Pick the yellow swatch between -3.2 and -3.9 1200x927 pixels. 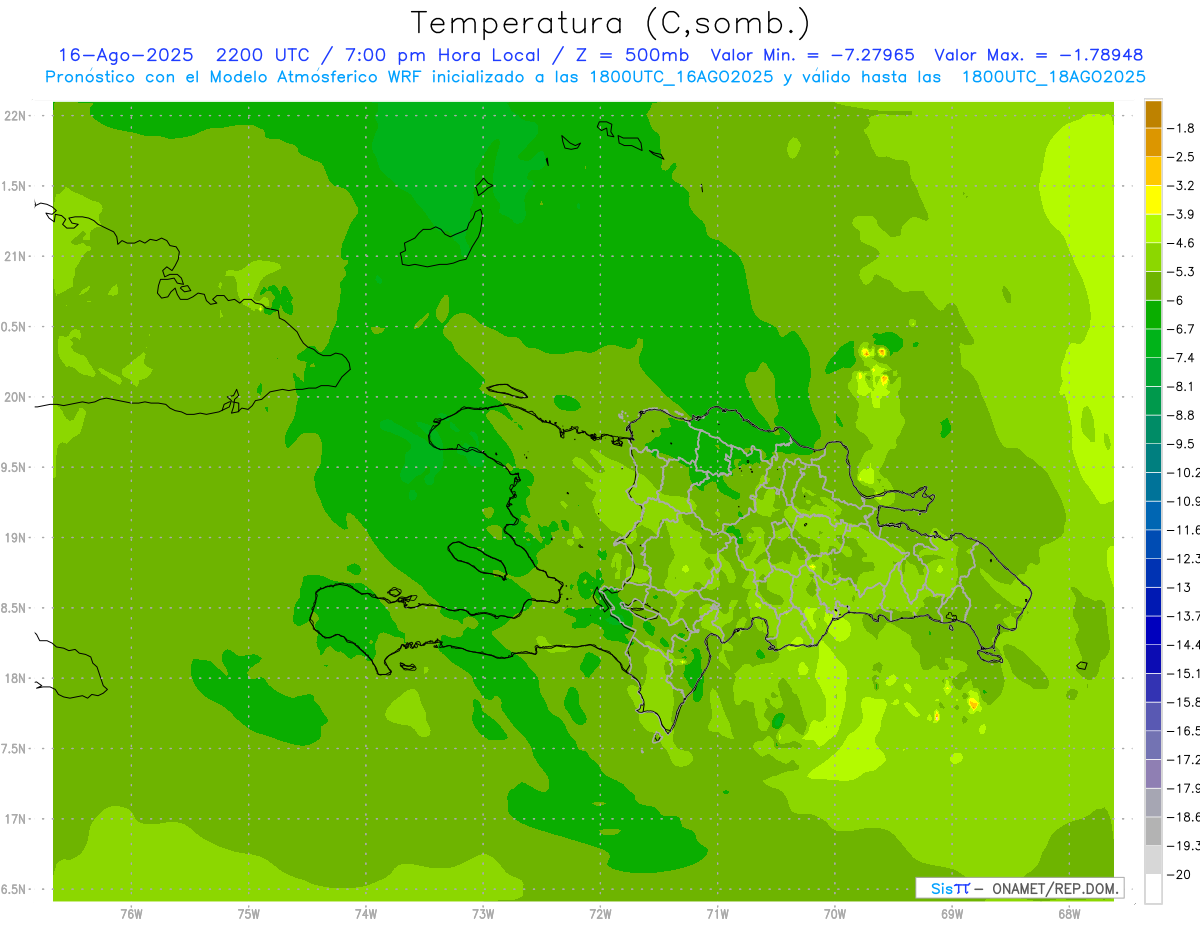point(1153,200)
